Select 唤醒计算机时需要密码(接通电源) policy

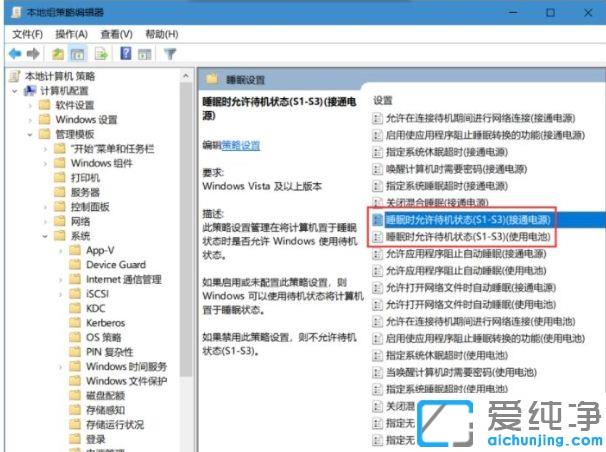[x=456, y=169]
